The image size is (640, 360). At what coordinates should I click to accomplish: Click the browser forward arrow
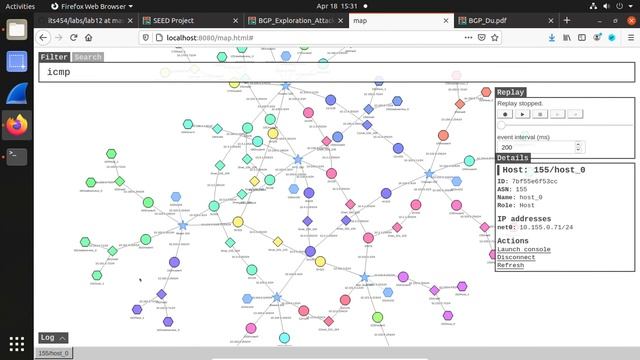(x=58, y=38)
